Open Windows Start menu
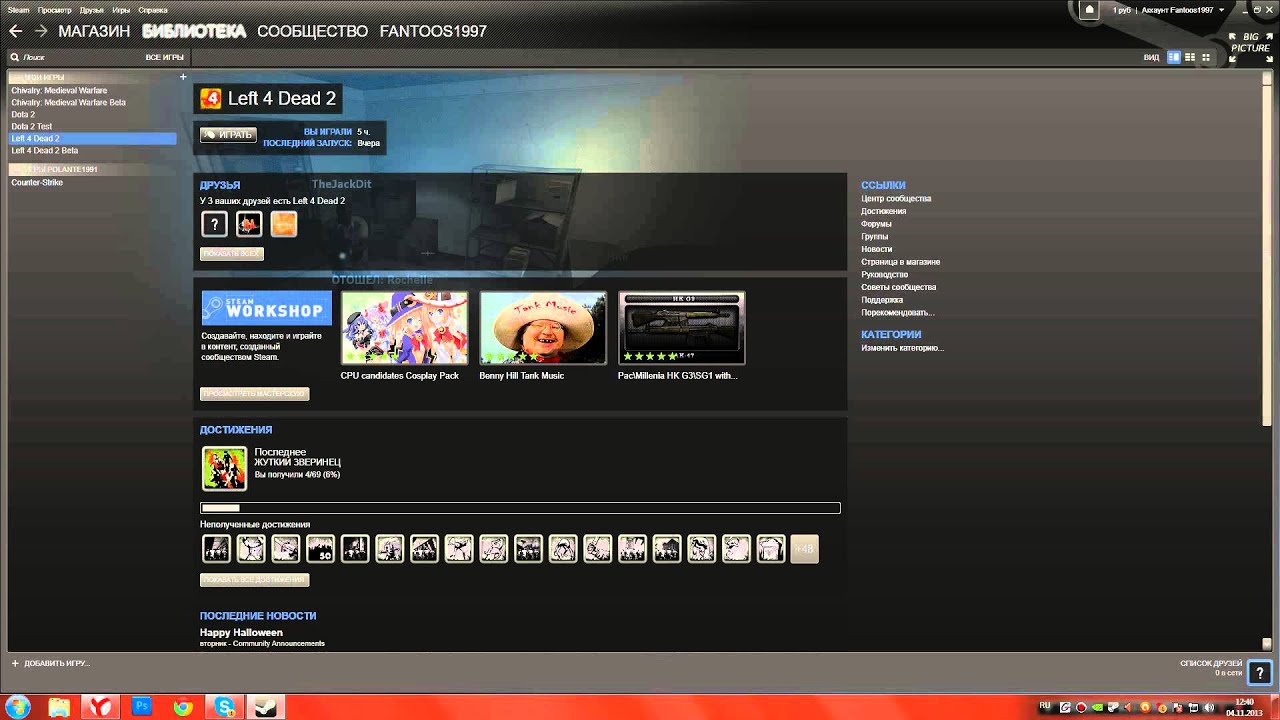This screenshot has width=1280, height=720. click(x=18, y=706)
